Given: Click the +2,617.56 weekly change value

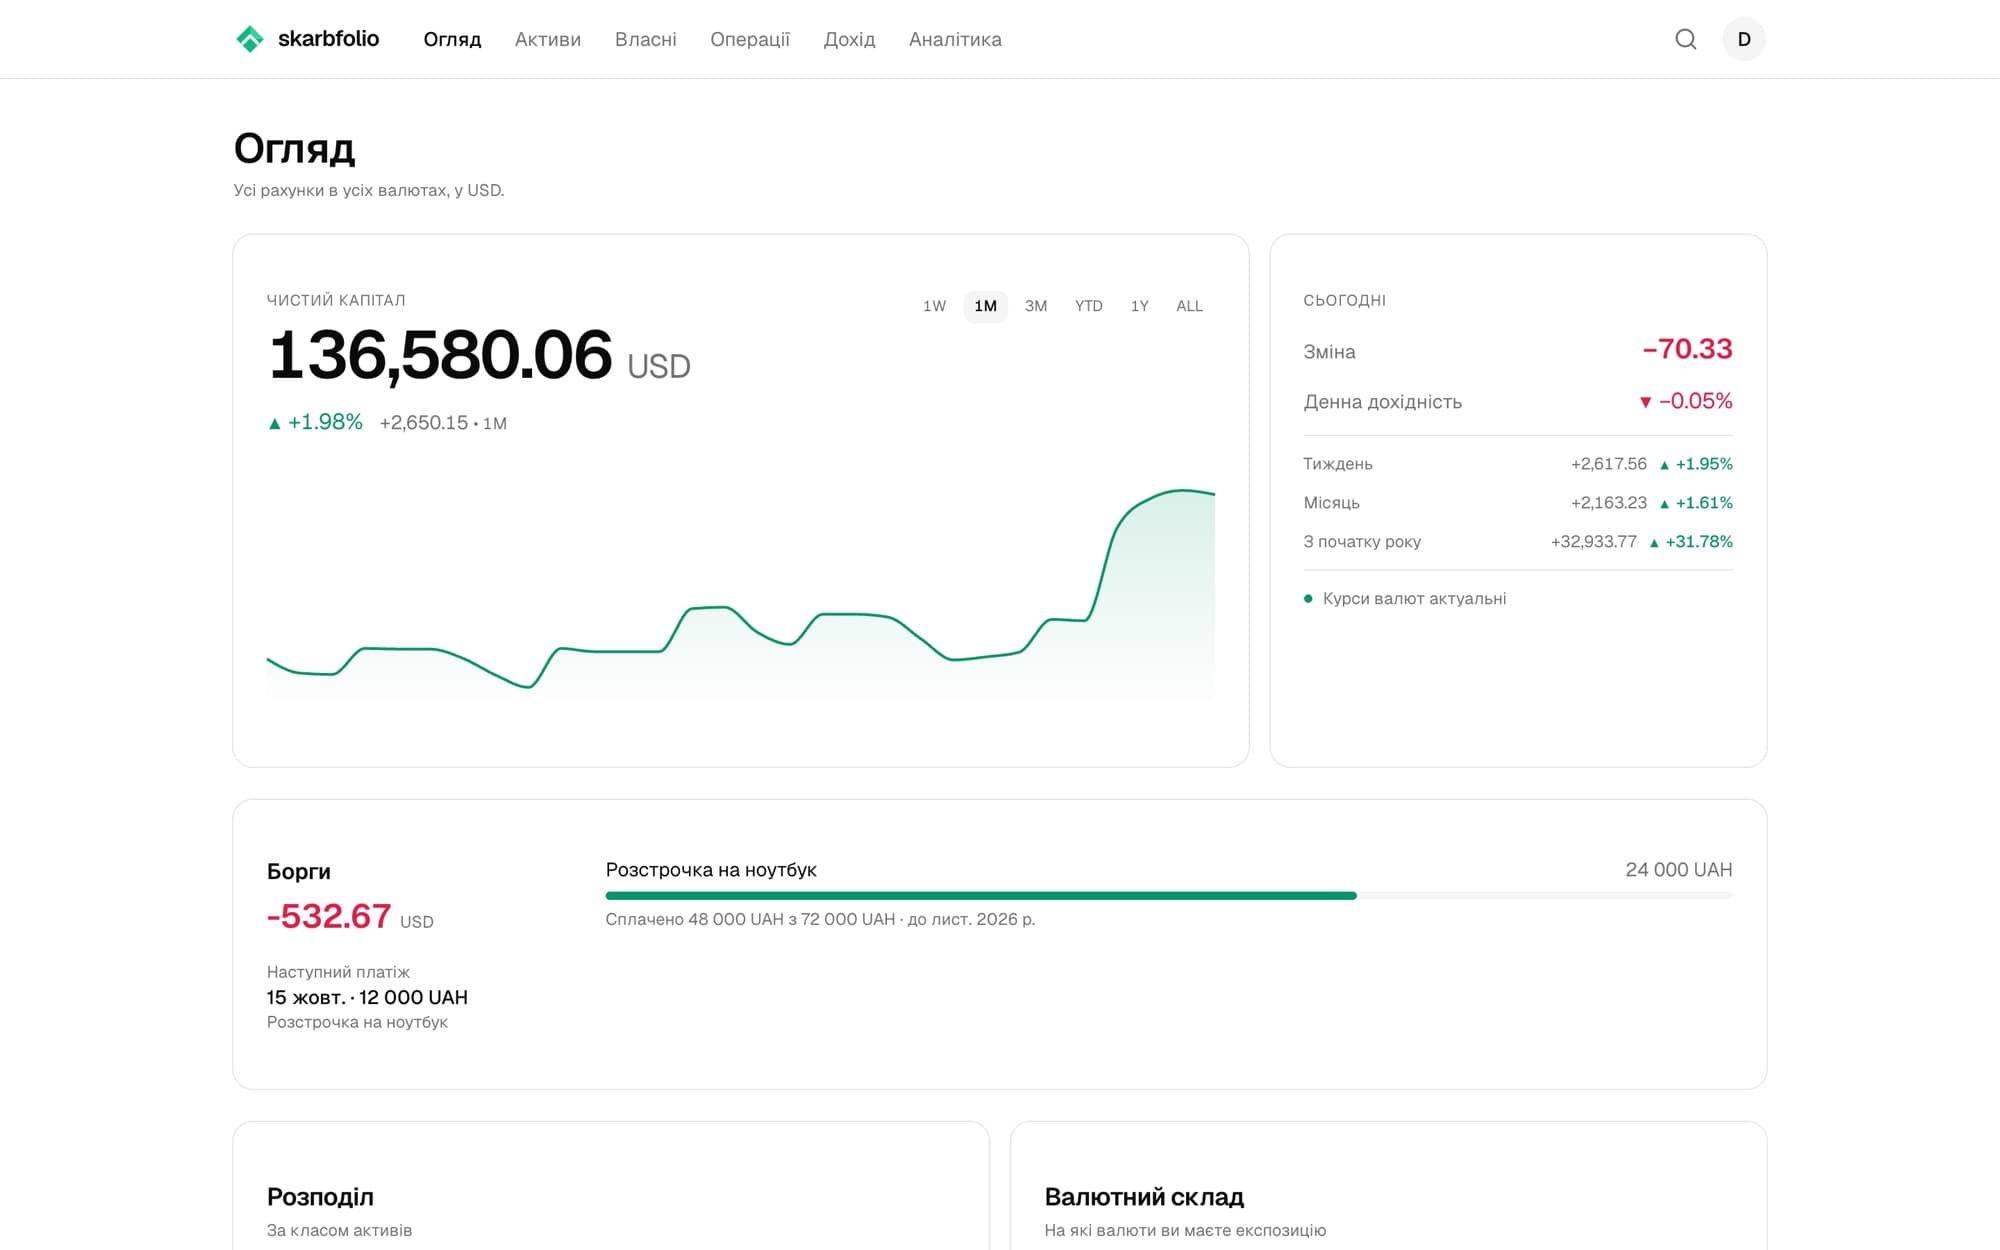Looking at the screenshot, I should (1608, 464).
